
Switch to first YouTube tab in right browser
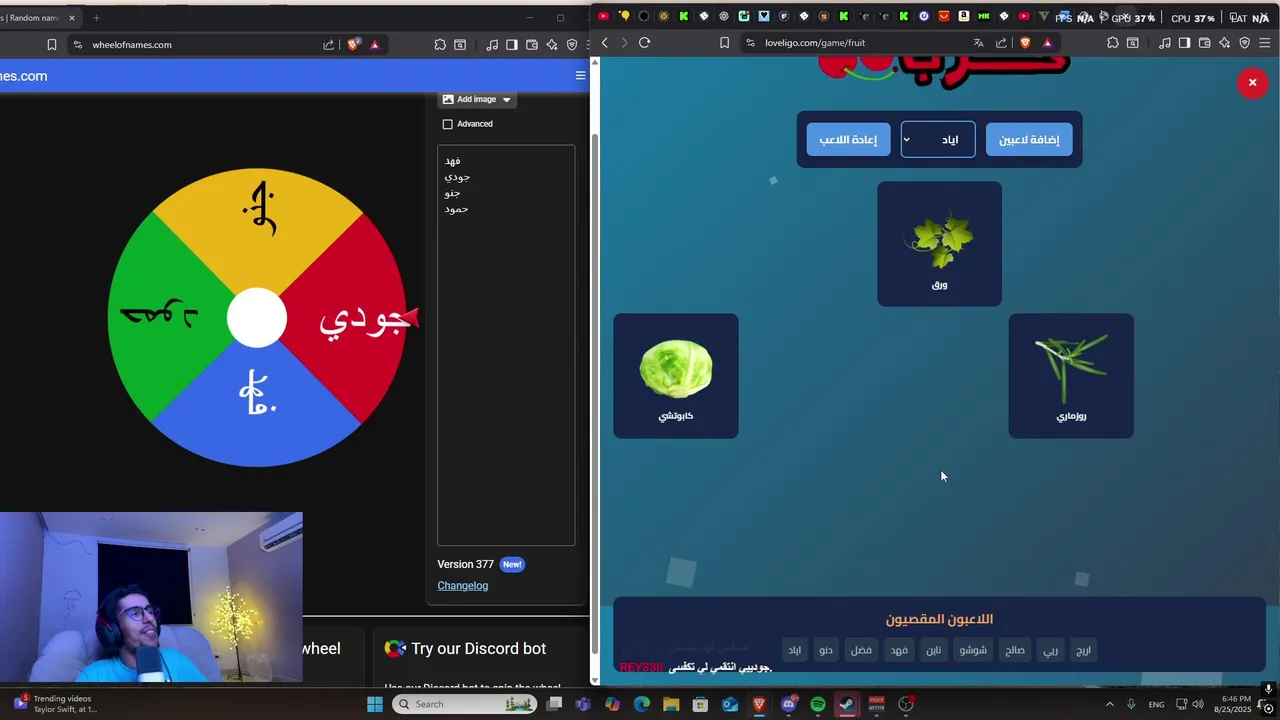[x=604, y=16]
